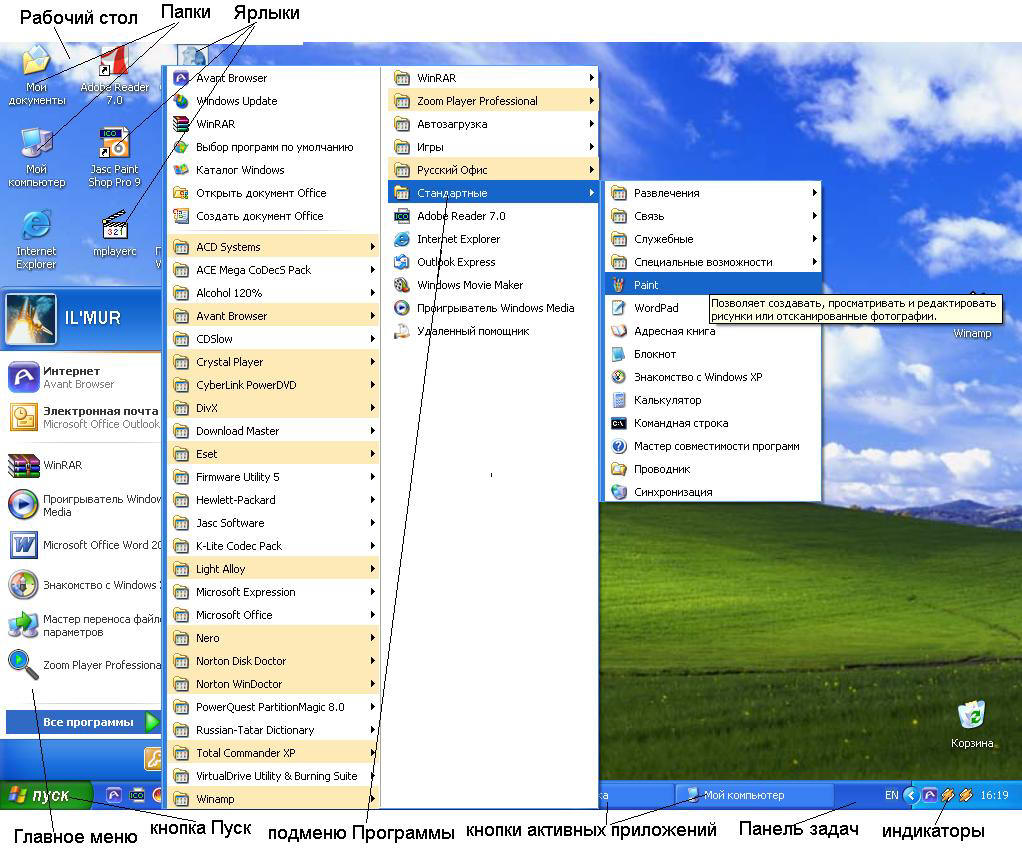Click Открыть документ Office entry
This screenshot has width=1022, height=852.
click(x=274, y=193)
